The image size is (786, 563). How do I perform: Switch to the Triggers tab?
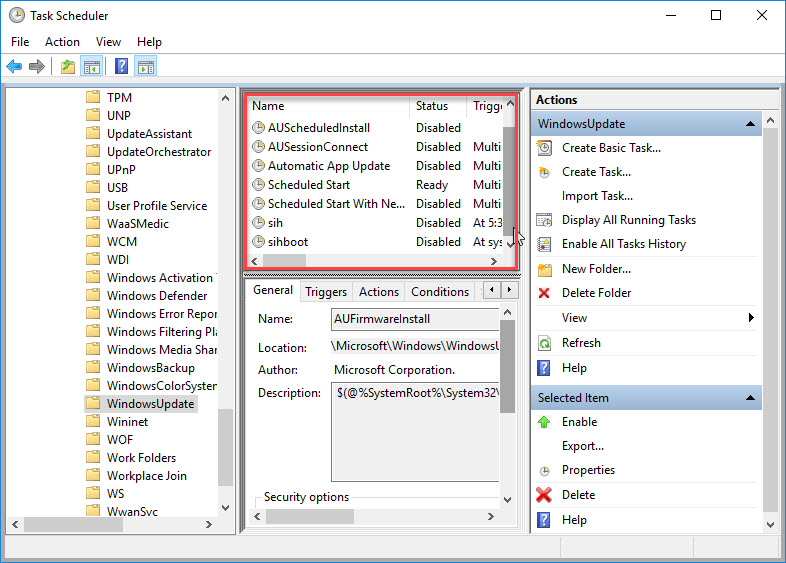326,292
